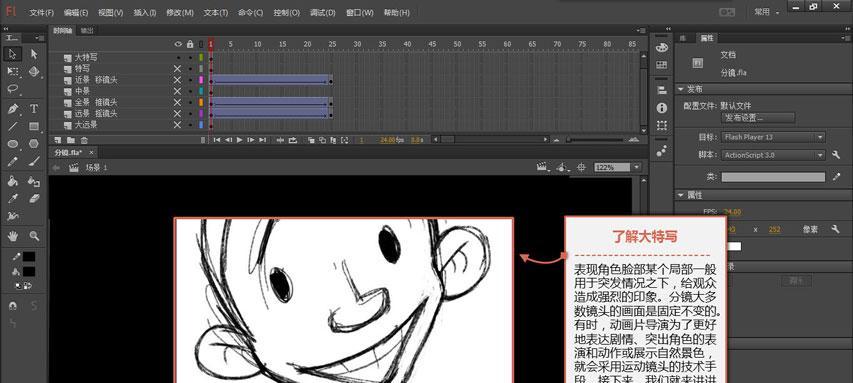Go to the first frame

[217, 140]
